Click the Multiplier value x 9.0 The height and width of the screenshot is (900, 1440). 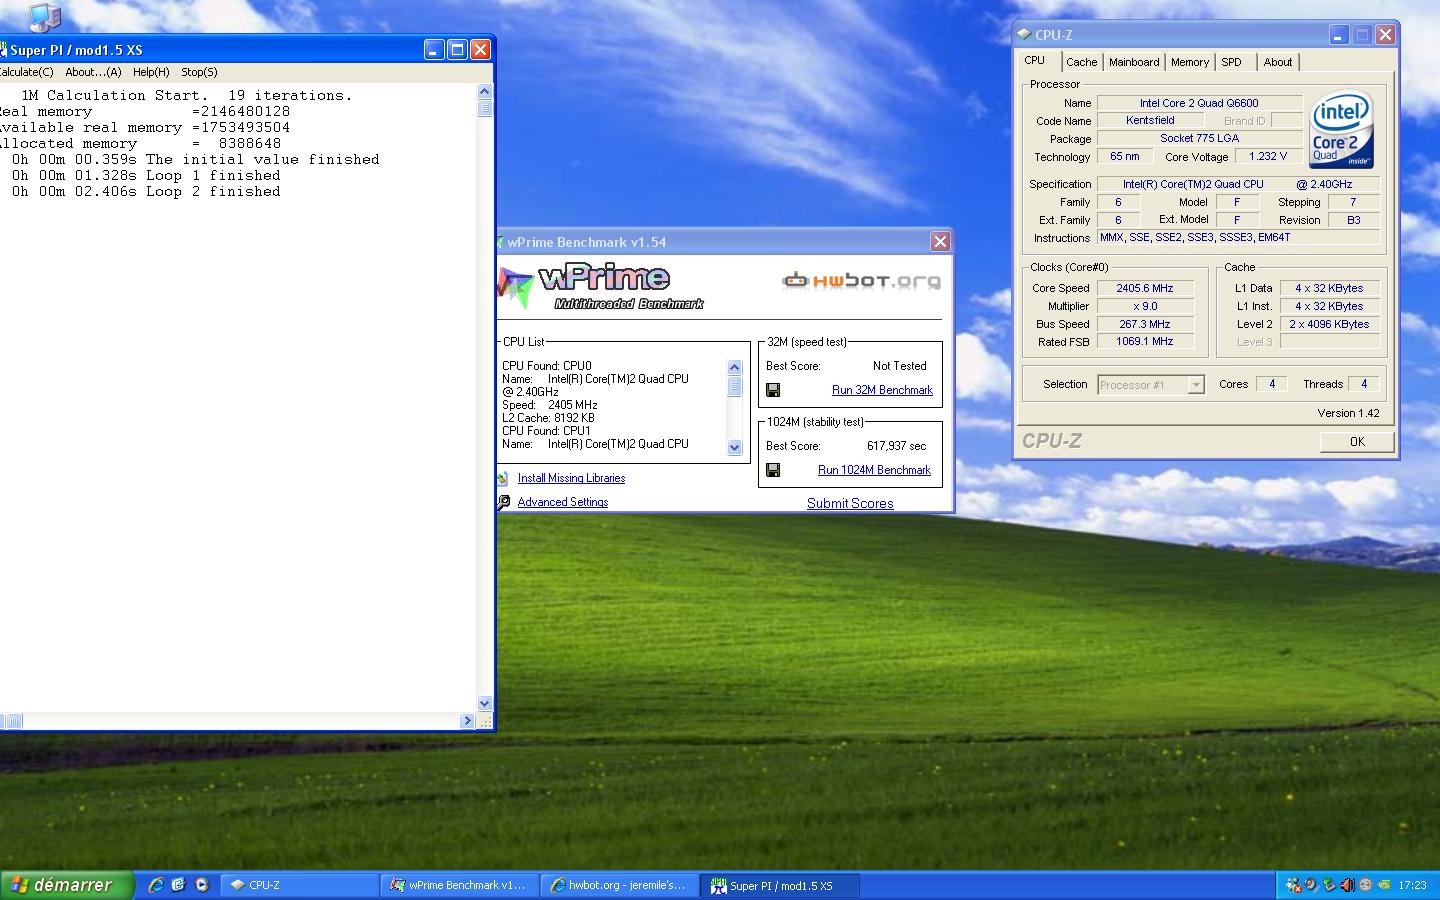click(1145, 306)
